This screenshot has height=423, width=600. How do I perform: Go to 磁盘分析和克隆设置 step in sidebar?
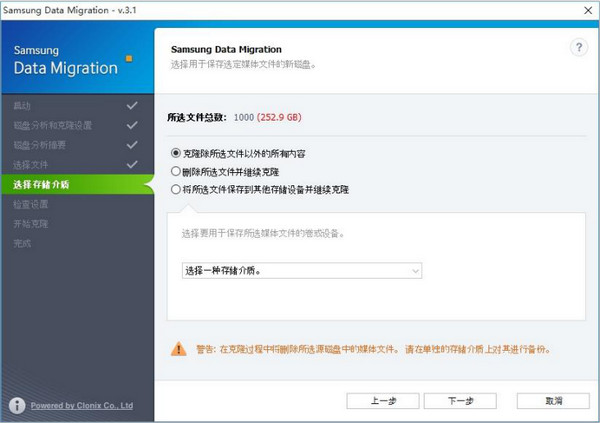(52, 125)
